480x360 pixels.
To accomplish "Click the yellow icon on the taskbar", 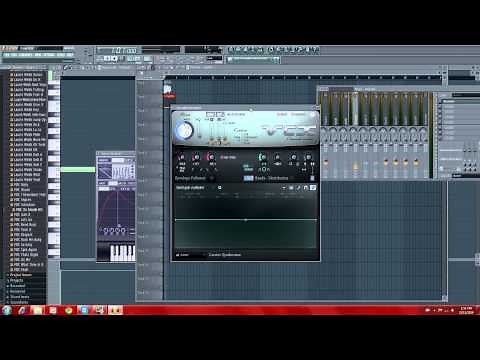I will 116,310.
